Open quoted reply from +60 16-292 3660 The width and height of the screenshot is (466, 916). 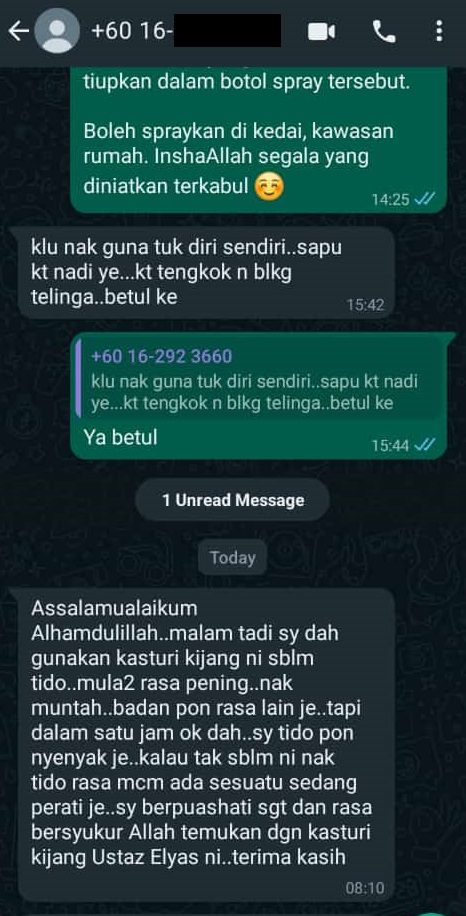258,380
